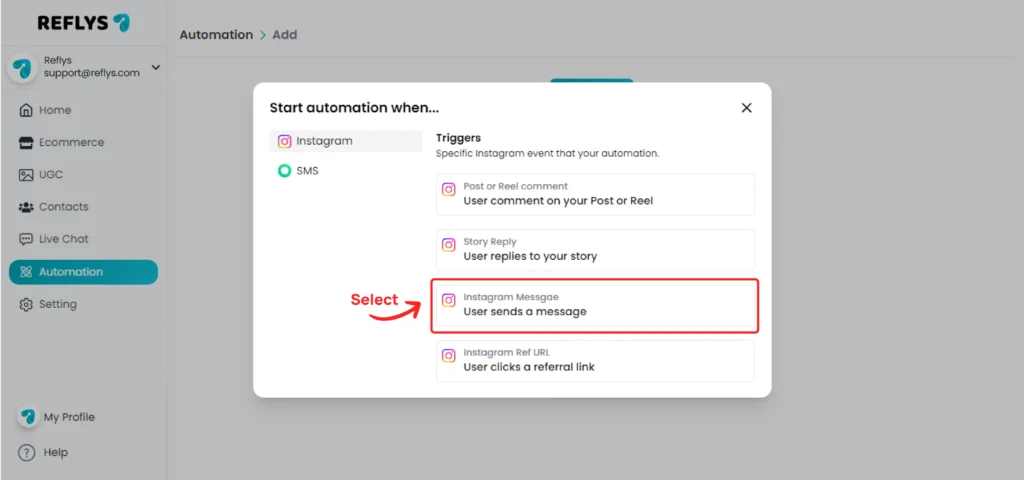Select the Instagram channel tab
The image size is (1024, 480).
[x=346, y=141]
